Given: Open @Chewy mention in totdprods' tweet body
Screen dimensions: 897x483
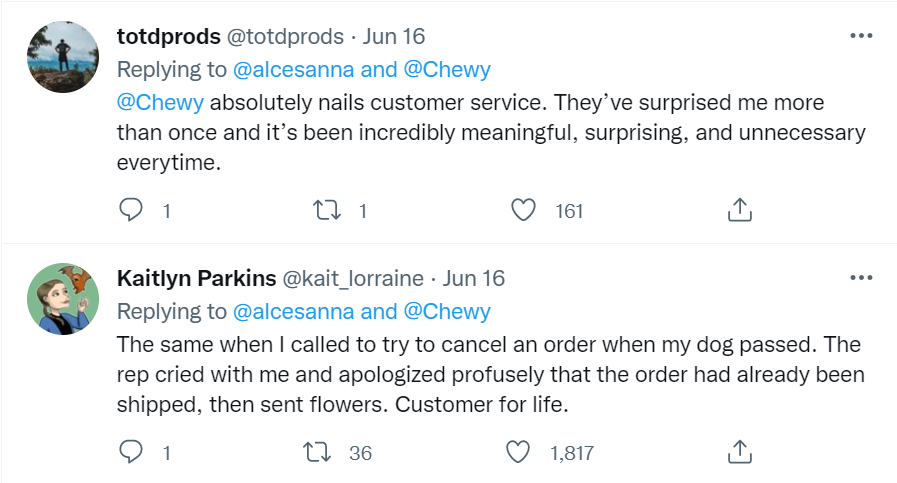Looking at the screenshot, I should pos(159,103).
